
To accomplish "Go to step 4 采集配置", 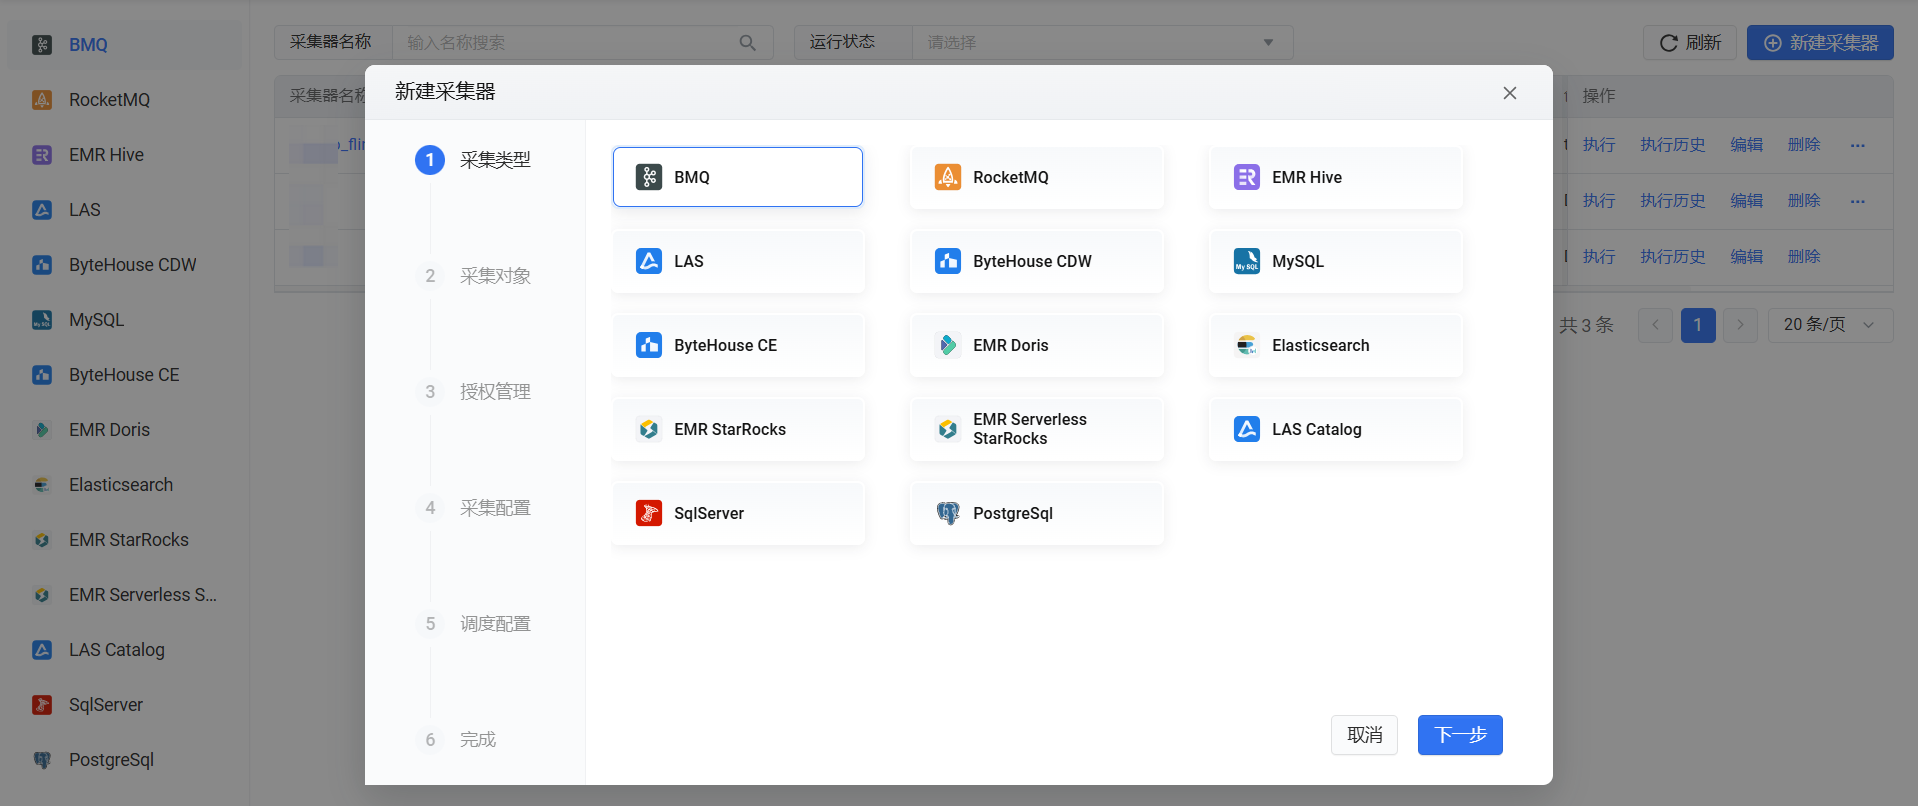I will pyautogui.click(x=473, y=508).
